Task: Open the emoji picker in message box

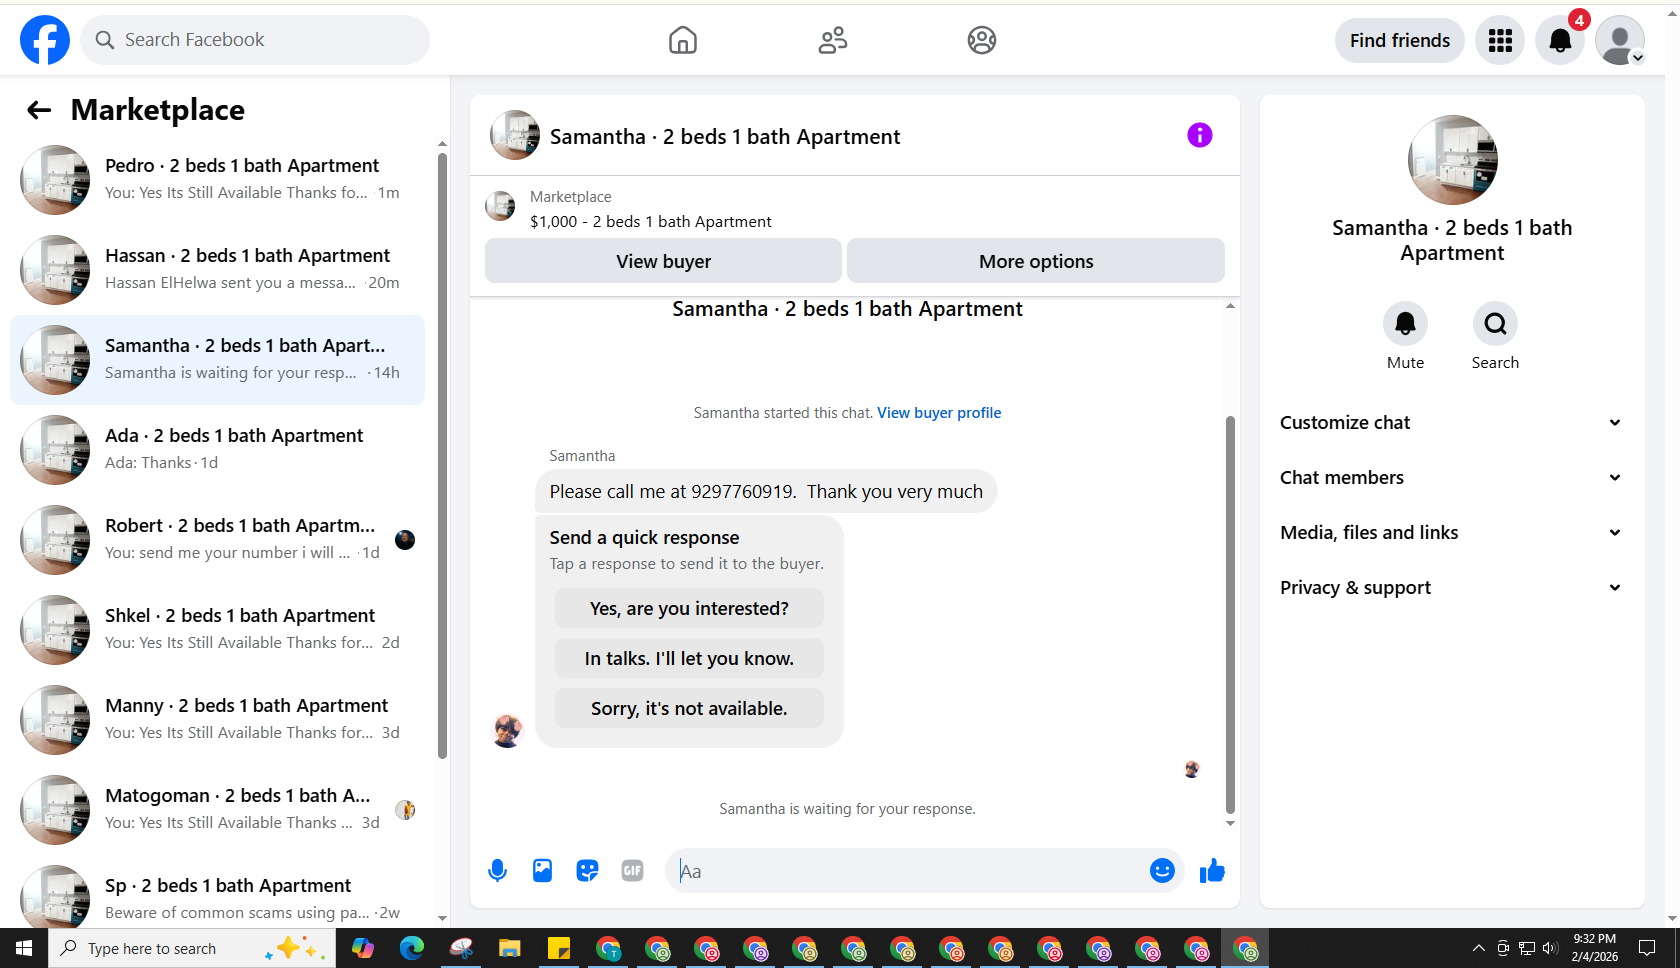Action: click(x=1162, y=871)
